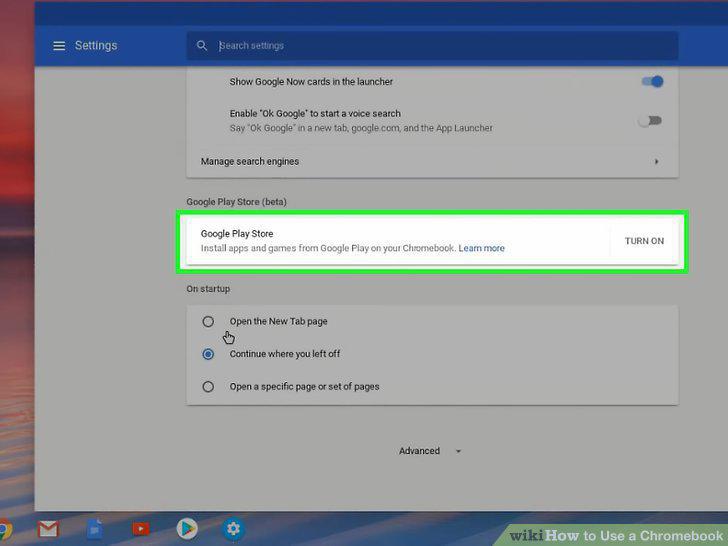
Task: Expand the Advanced settings dropdown arrow
Action: [458, 451]
